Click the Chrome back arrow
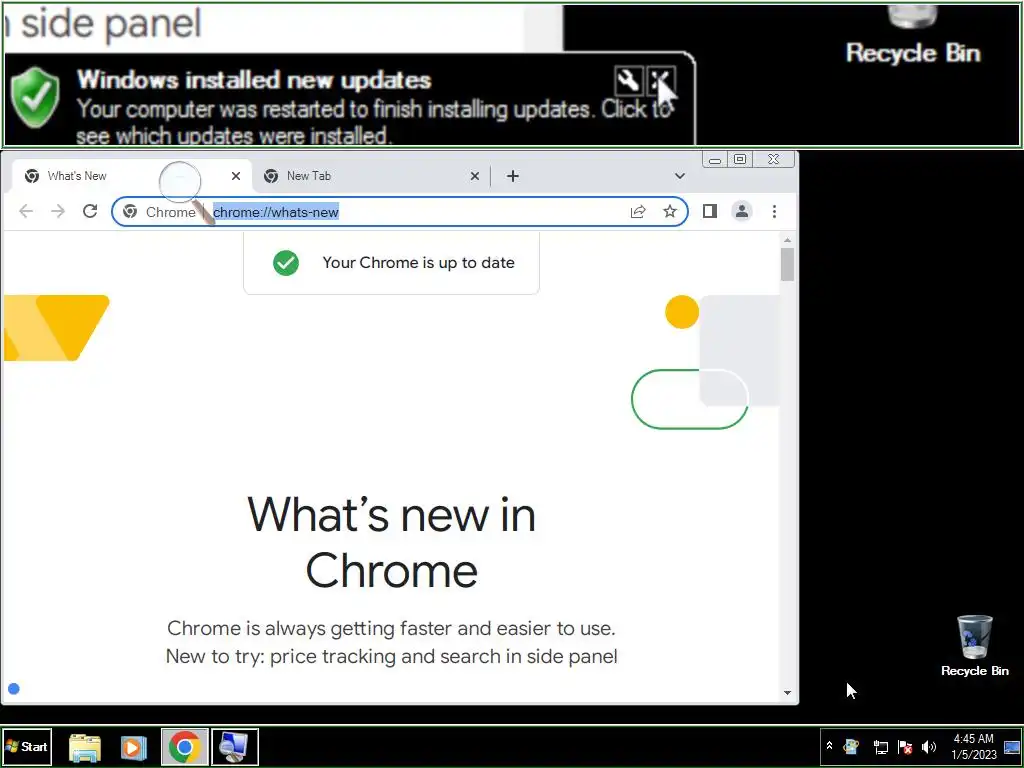The image size is (1024, 768). 26,211
